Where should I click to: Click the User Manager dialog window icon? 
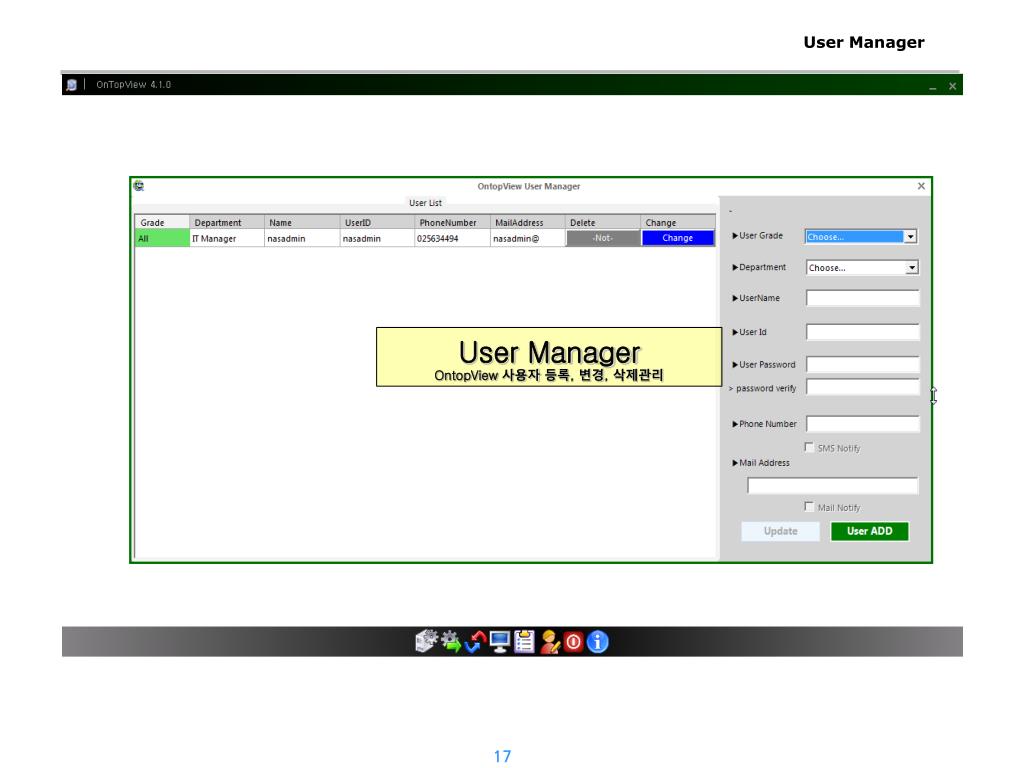point(139,186)
